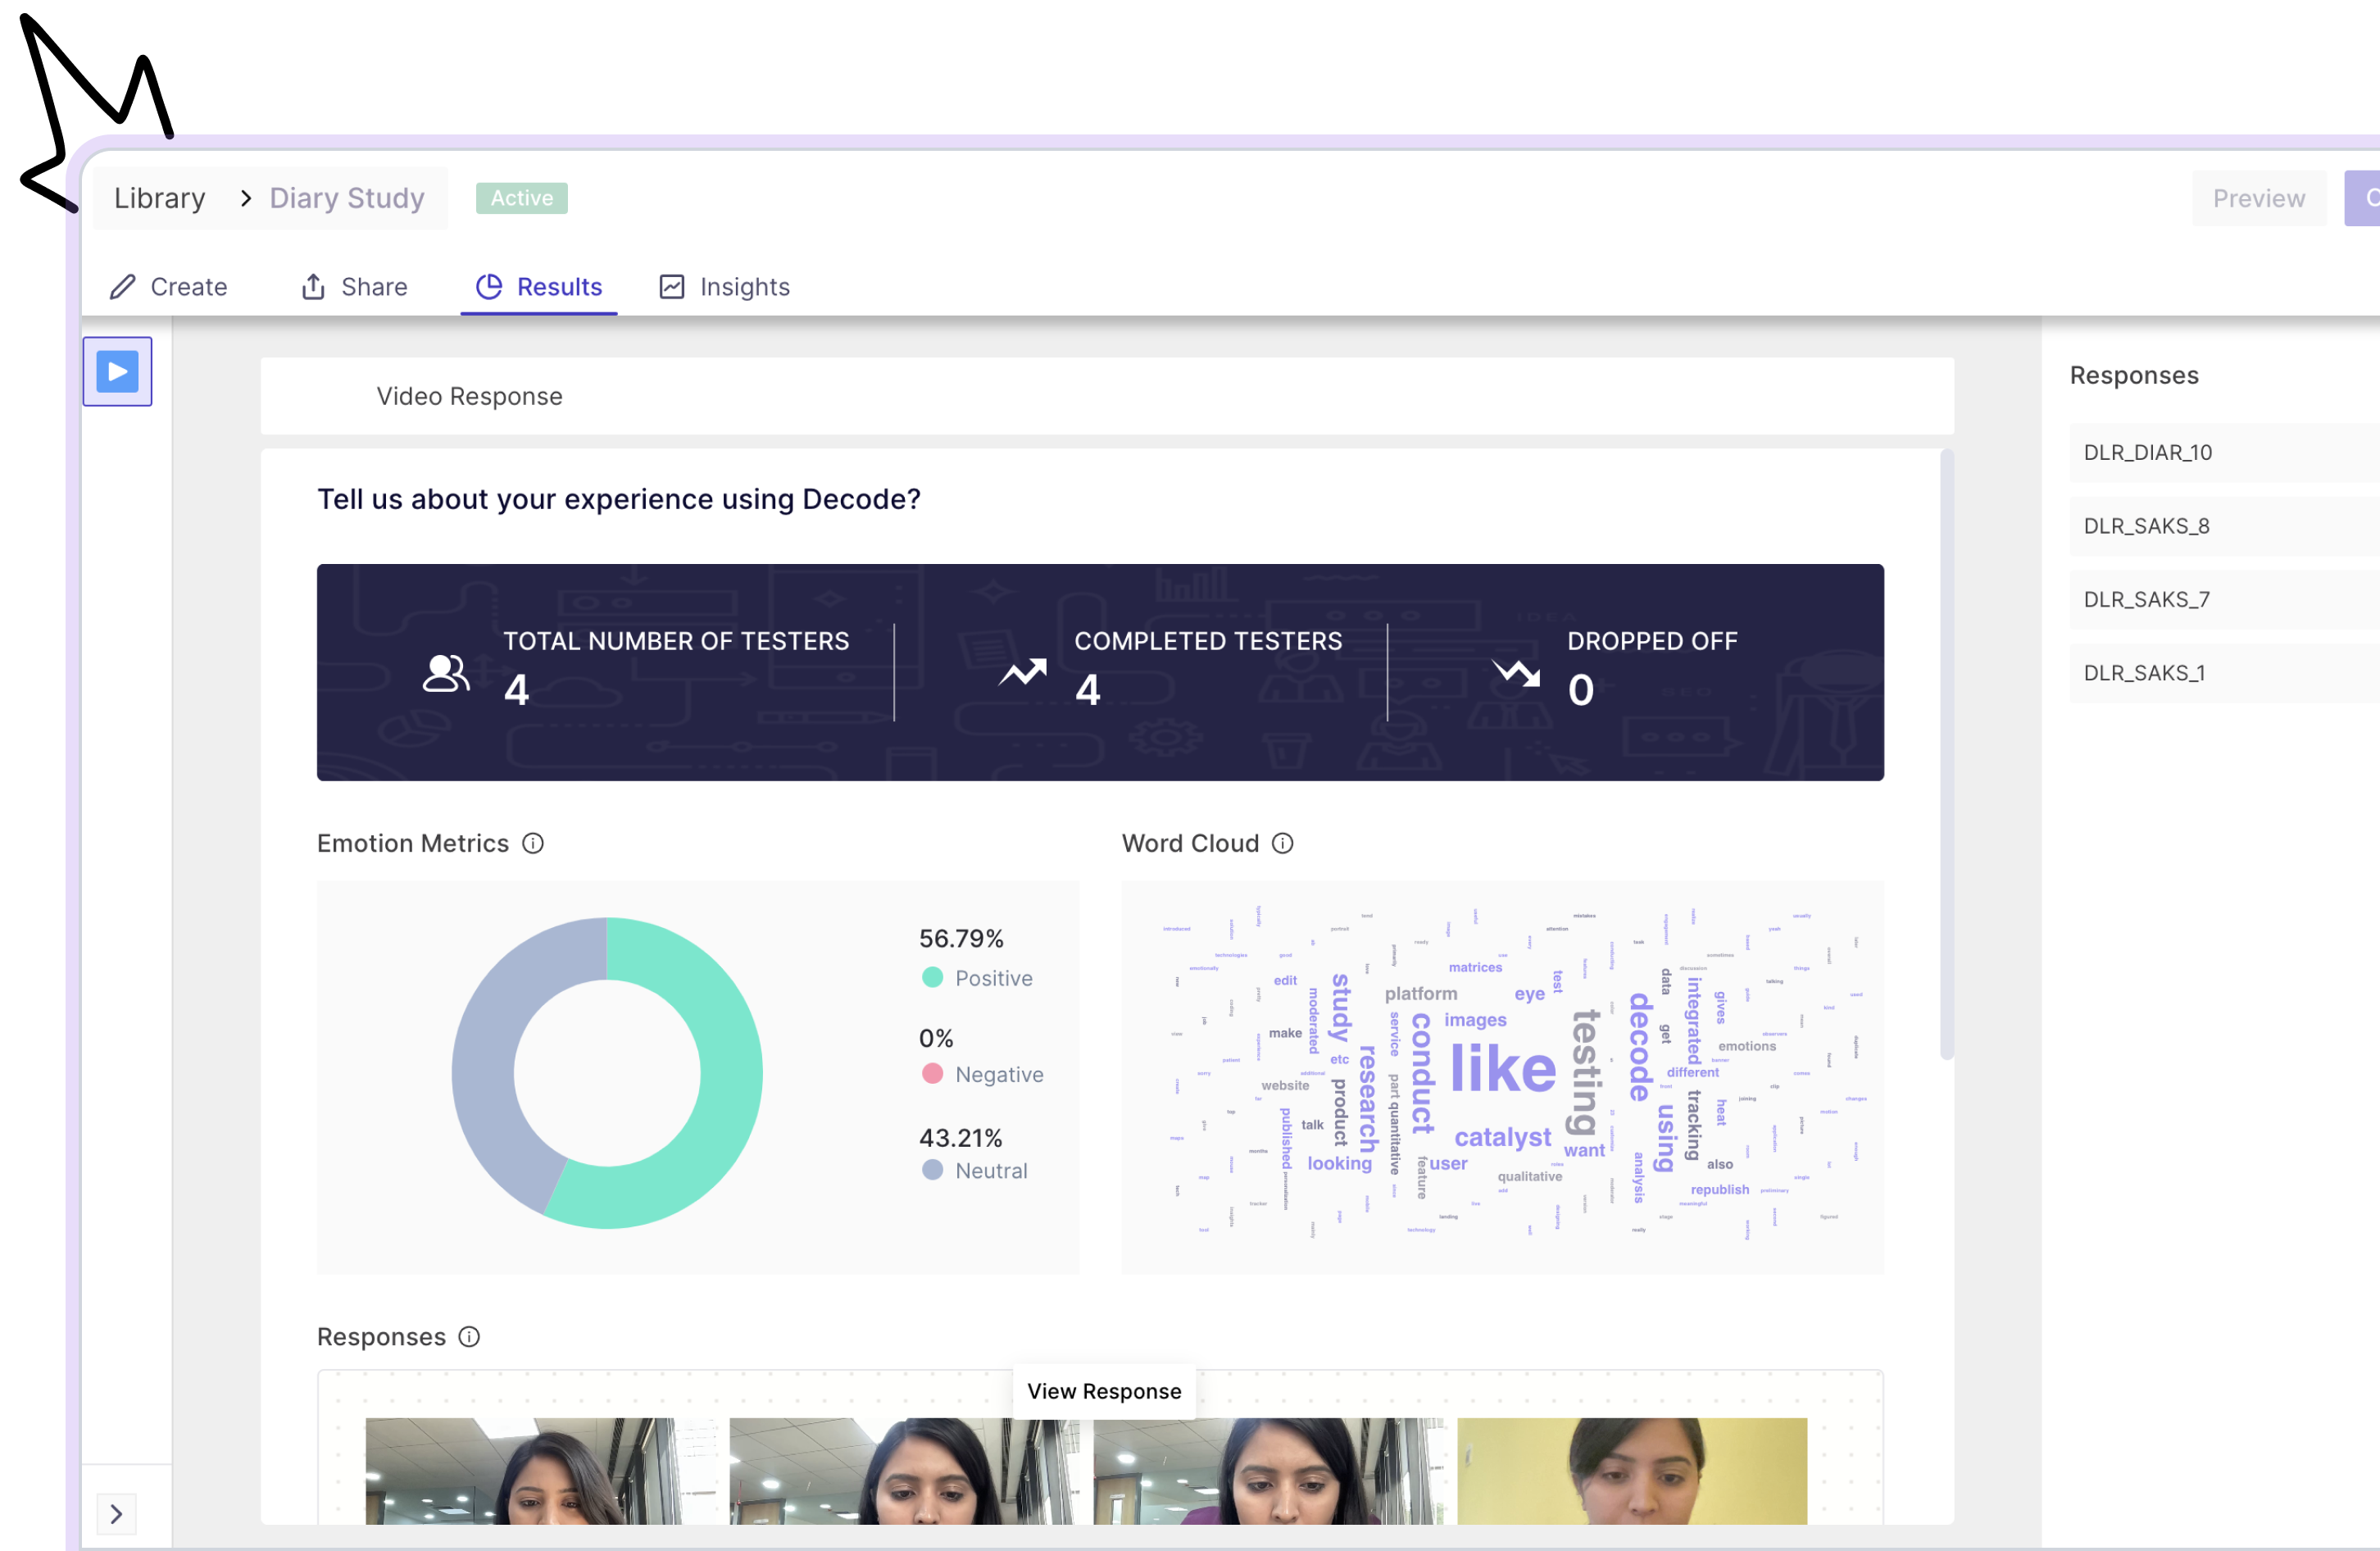Screen dimensions: 2380x1551
Task: Select the Positive green legend swatch
Action: click(932, 977)
